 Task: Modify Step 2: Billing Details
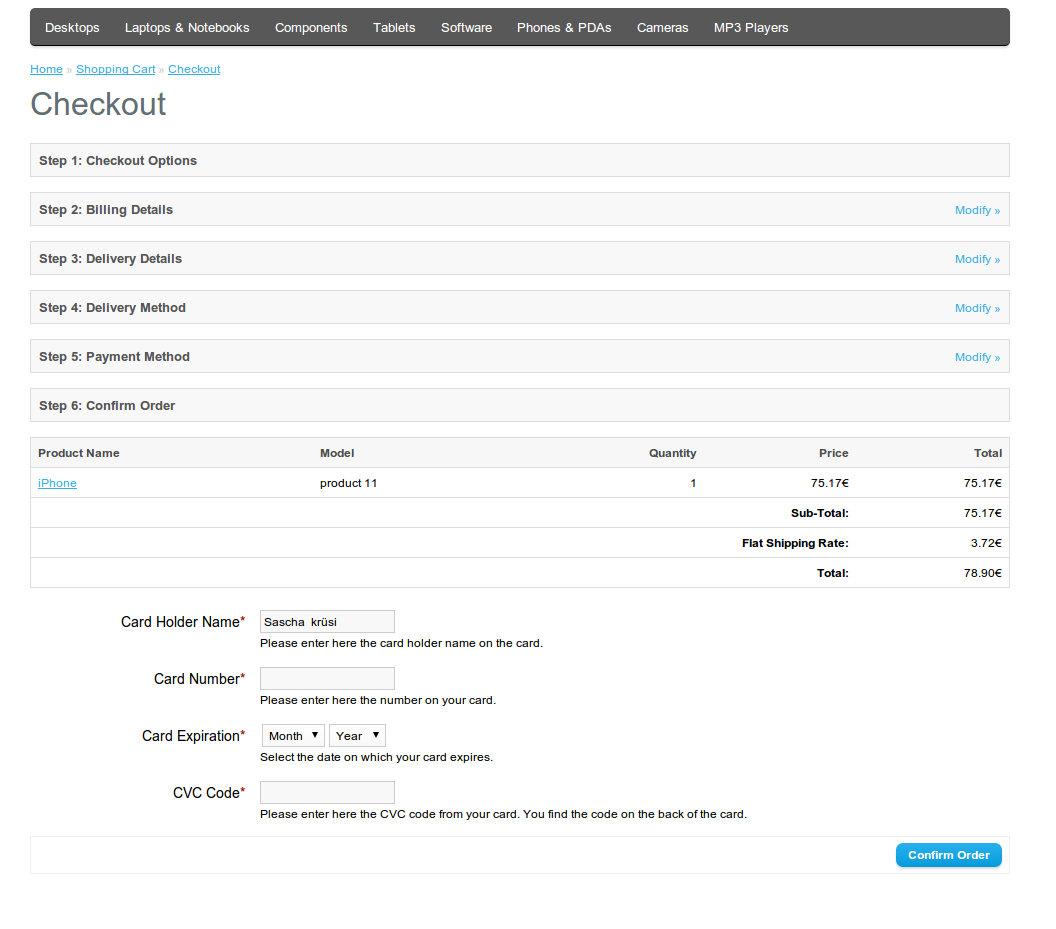point(976,210)
